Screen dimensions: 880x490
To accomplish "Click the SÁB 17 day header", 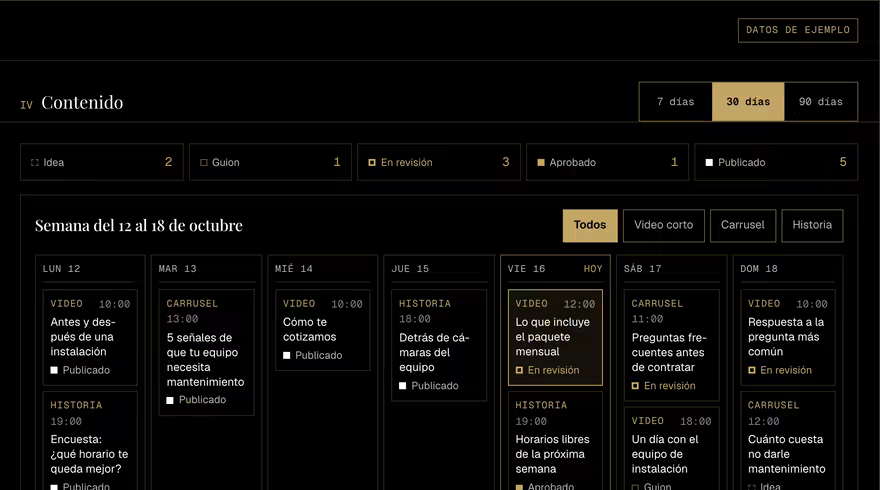I will (x=642, y=269).
